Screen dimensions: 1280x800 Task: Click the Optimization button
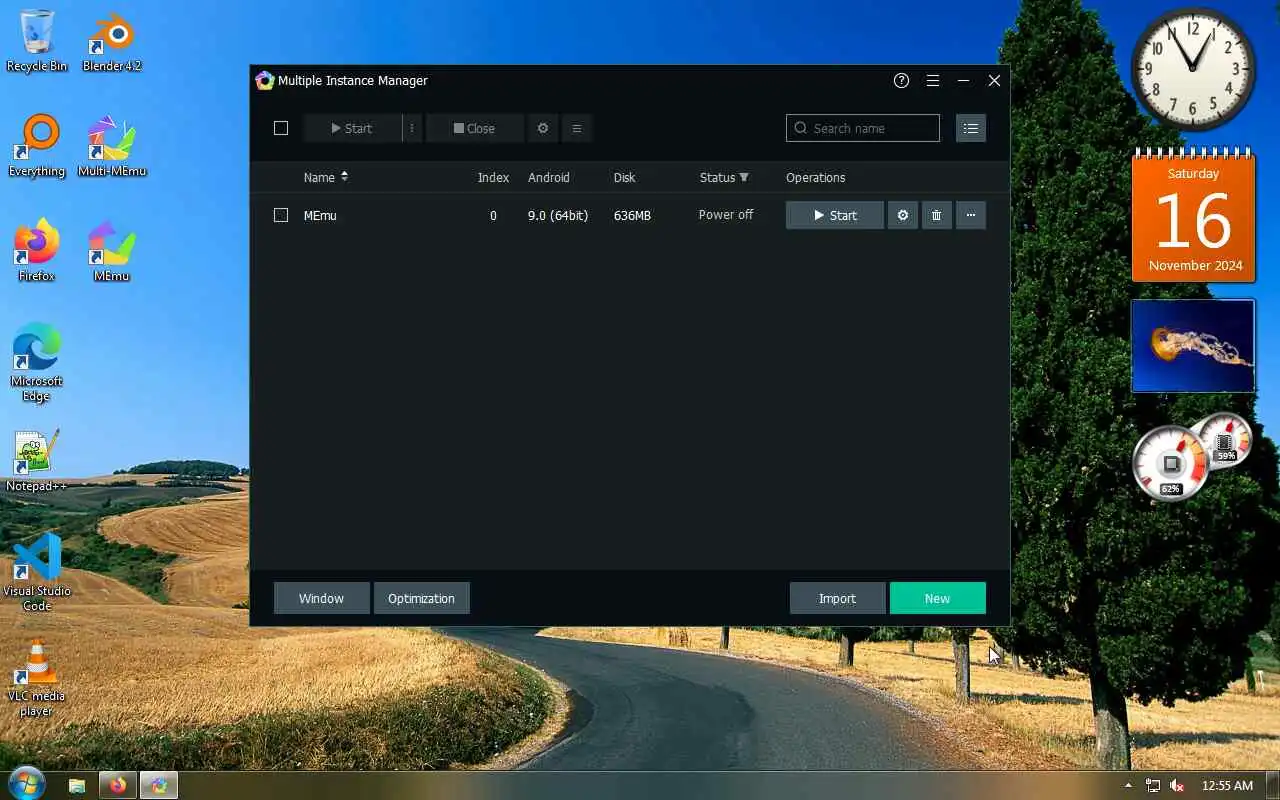[x=421, y=598]
